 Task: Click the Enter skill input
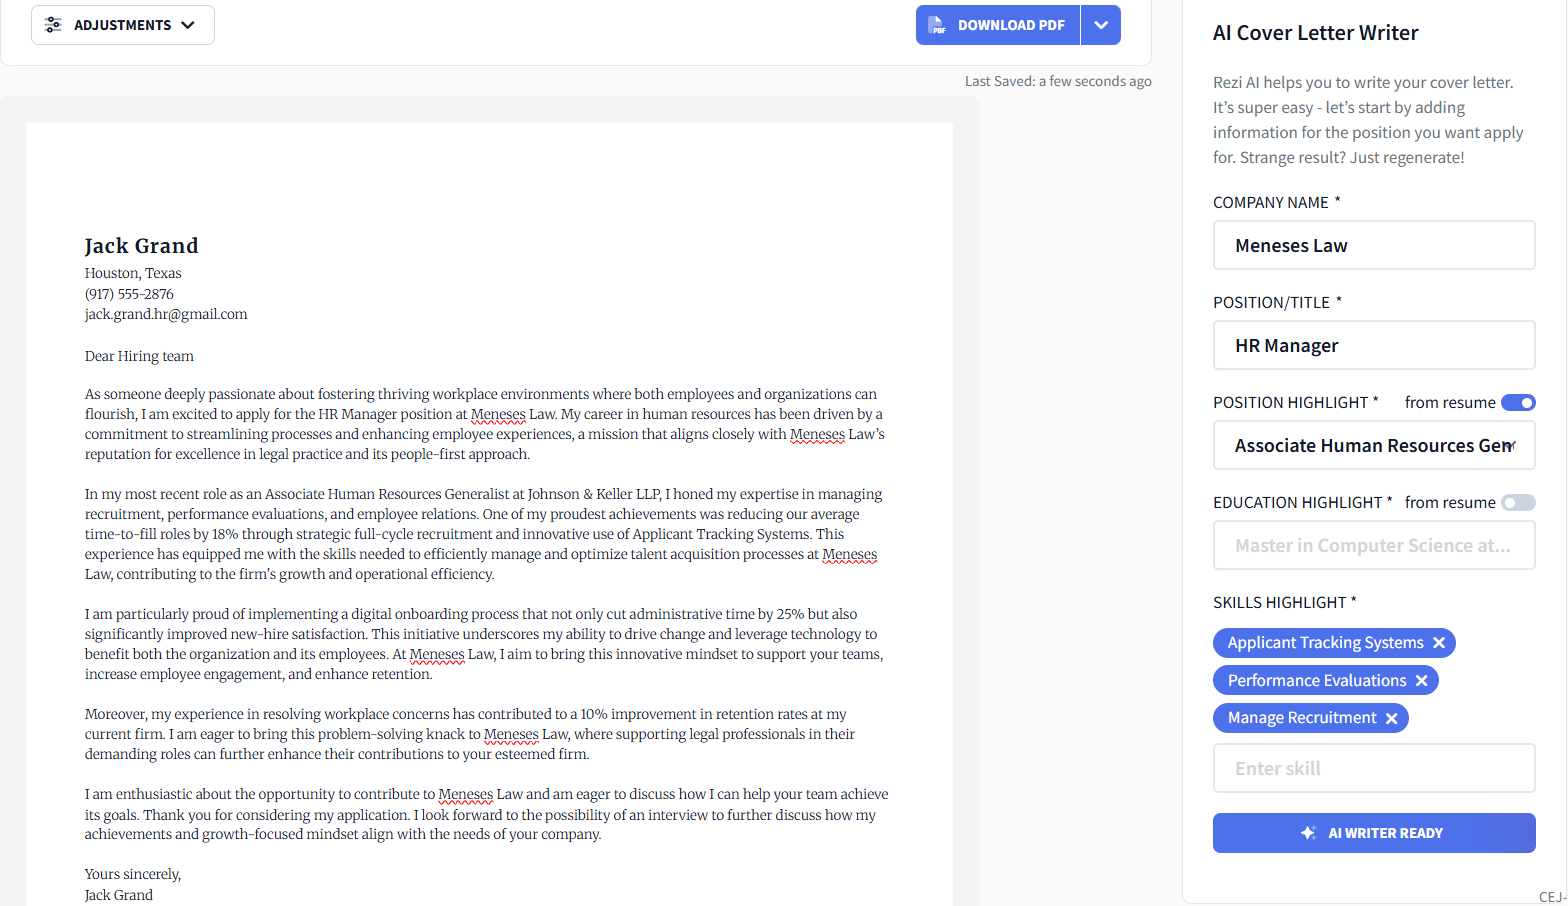[x=1374, y=768]
